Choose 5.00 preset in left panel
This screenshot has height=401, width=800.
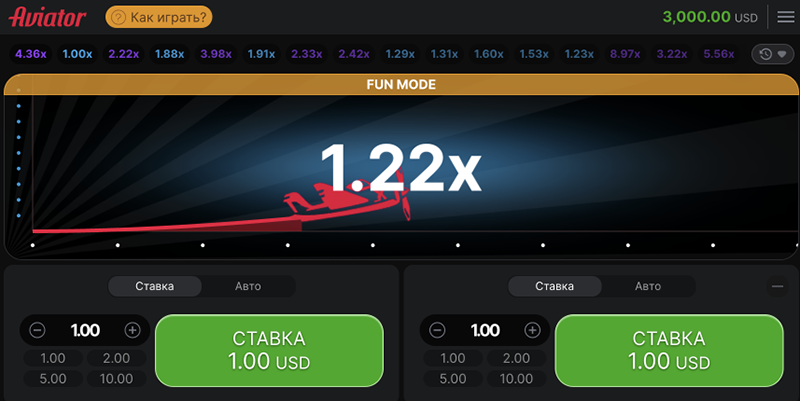point(53,379)
